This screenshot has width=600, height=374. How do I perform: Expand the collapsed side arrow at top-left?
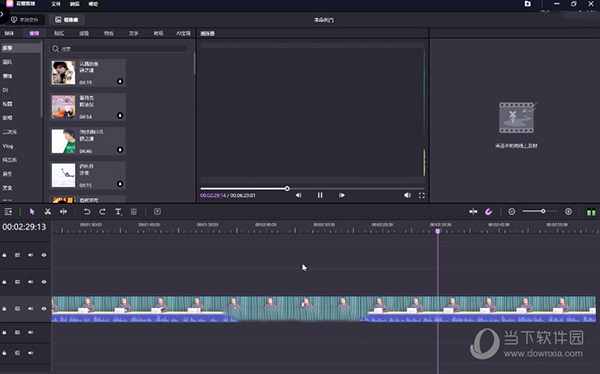tap(2, 14)
